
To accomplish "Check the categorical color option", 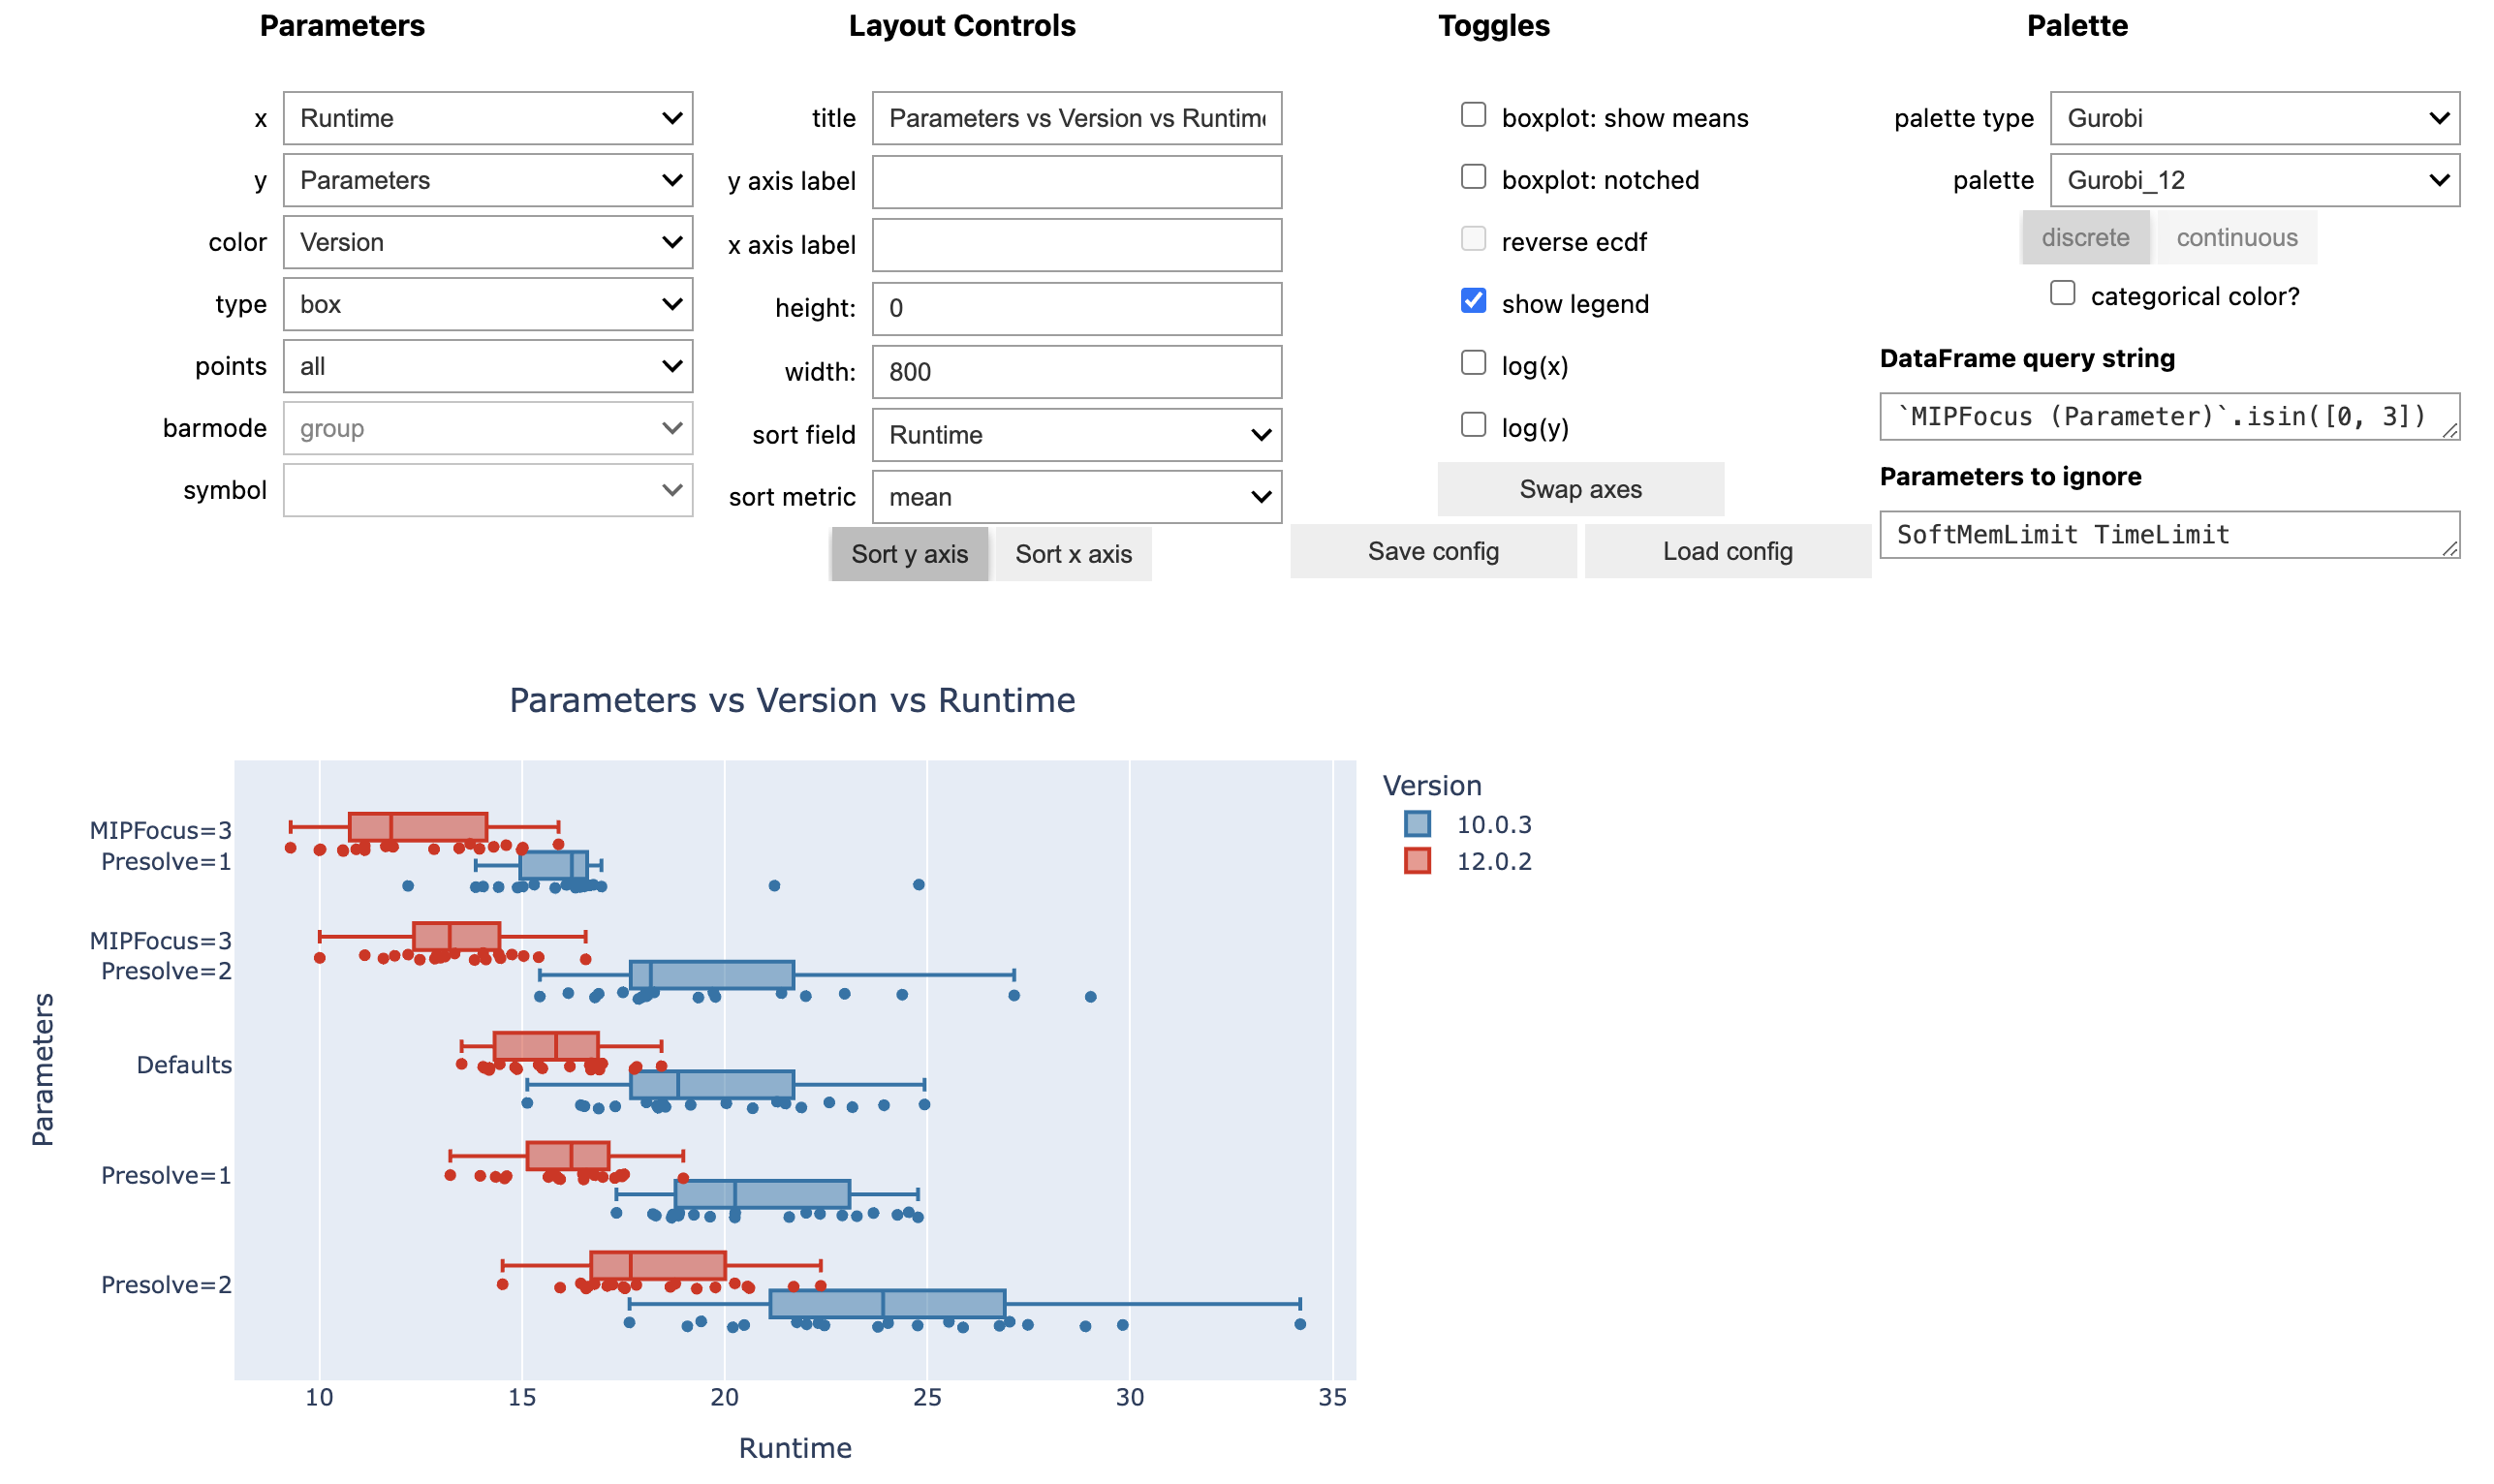I will tap(2063, 292).
